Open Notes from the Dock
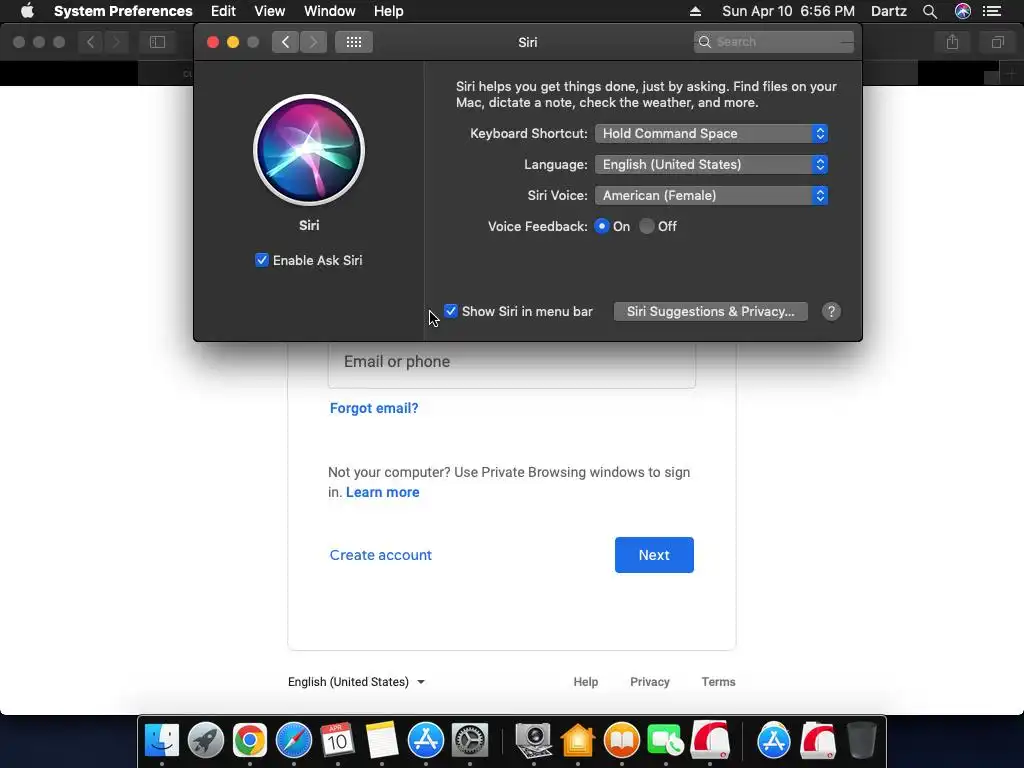The image size is (1024, 768). coord(381,740)
